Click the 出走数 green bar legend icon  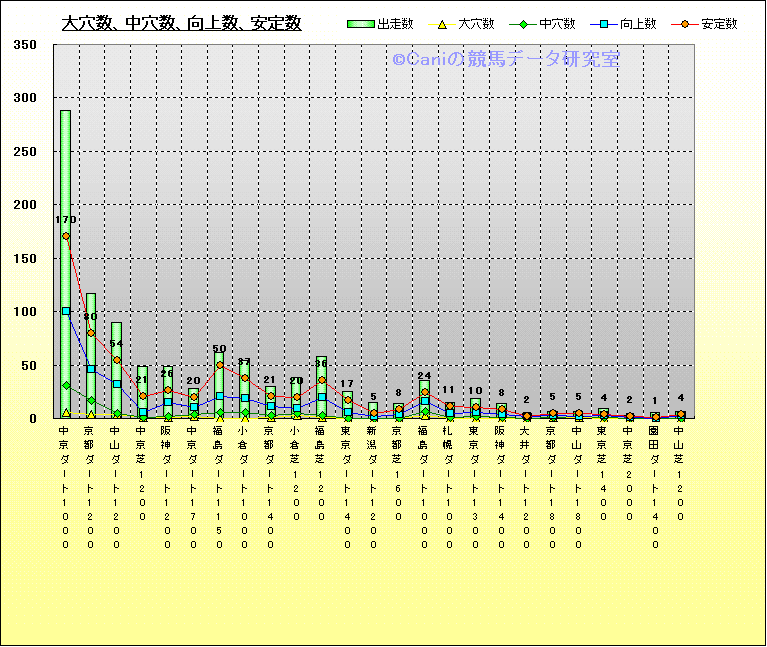coord(361,24)
